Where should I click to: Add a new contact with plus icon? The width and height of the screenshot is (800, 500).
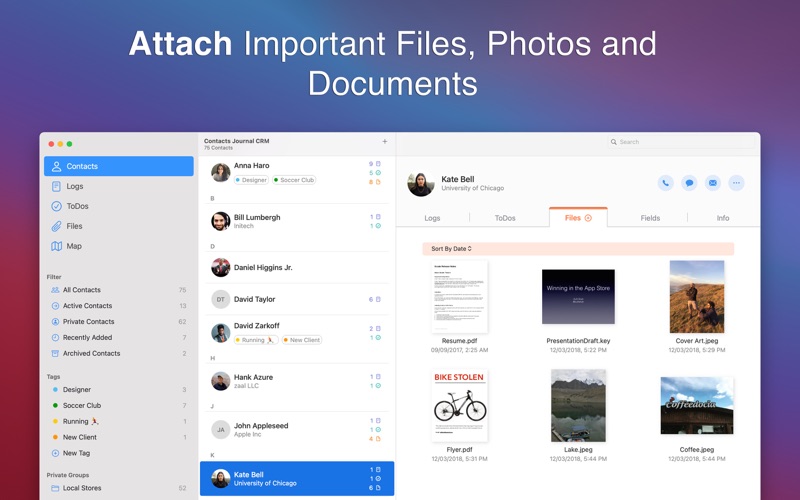385,141
